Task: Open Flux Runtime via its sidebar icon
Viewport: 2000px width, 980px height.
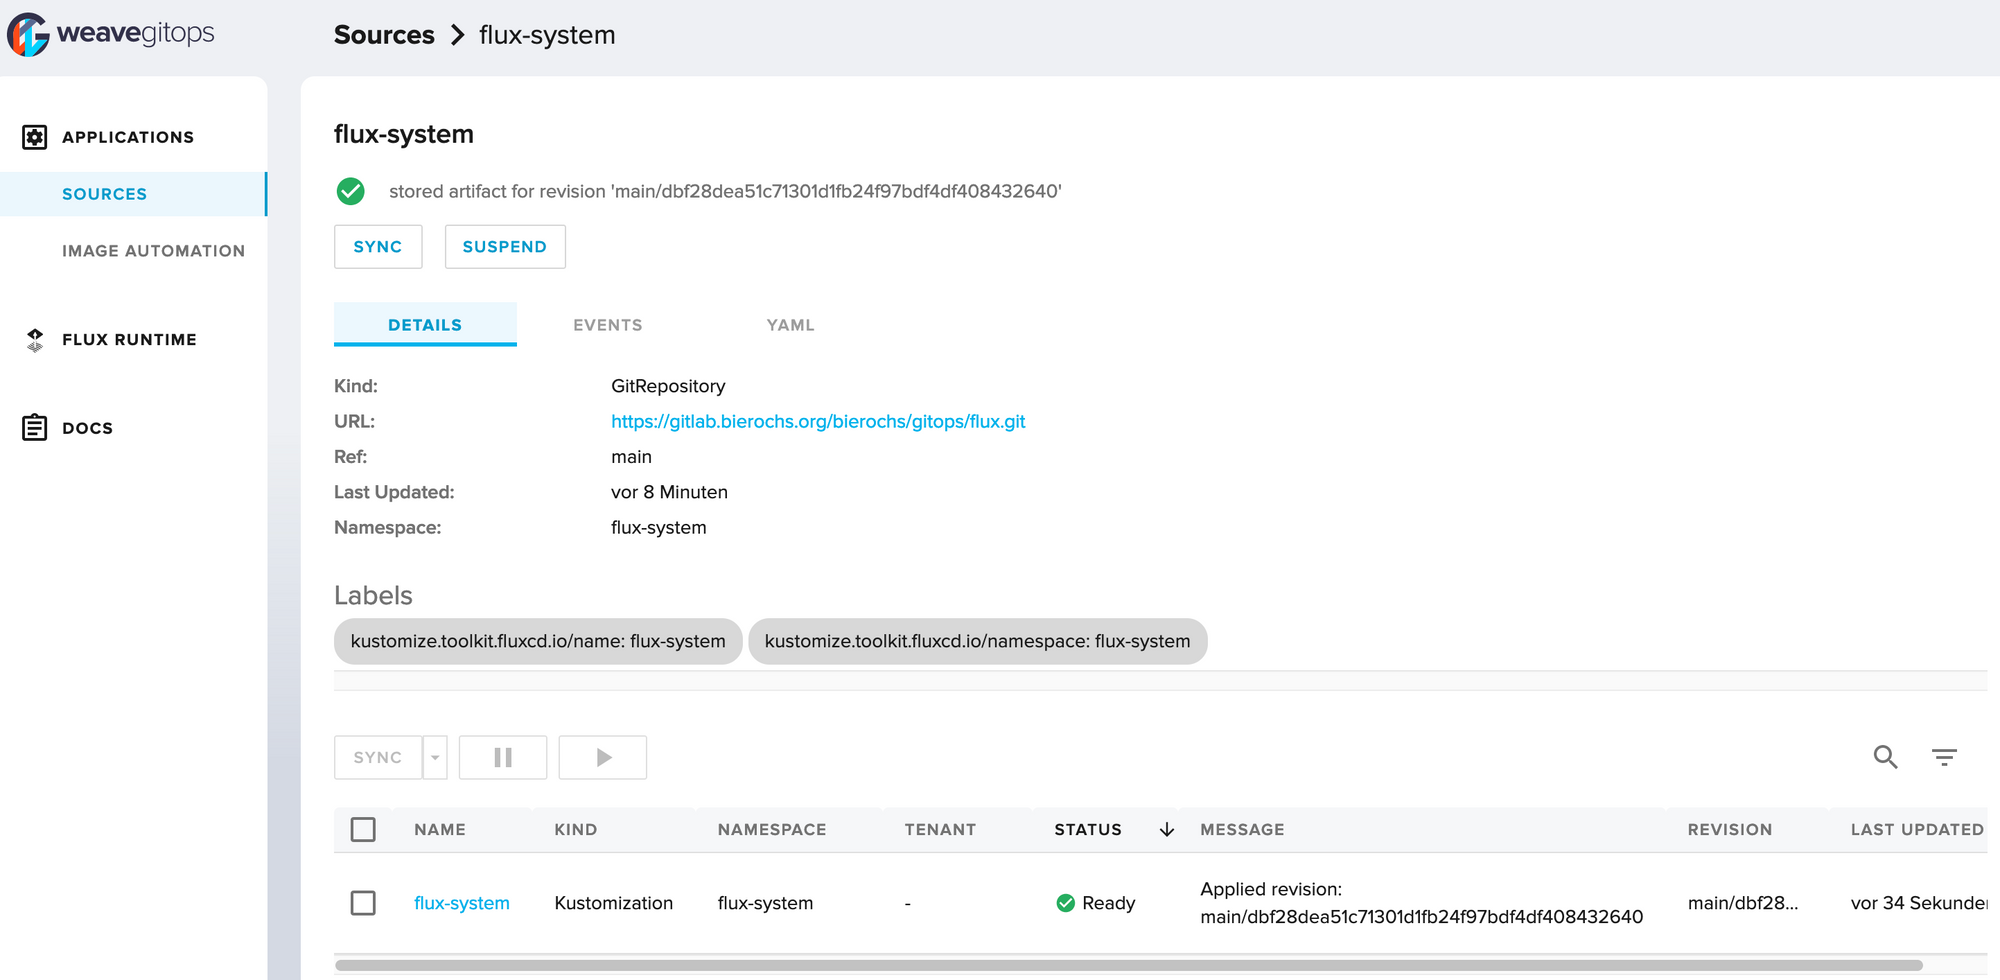Action: pos(35,340)
